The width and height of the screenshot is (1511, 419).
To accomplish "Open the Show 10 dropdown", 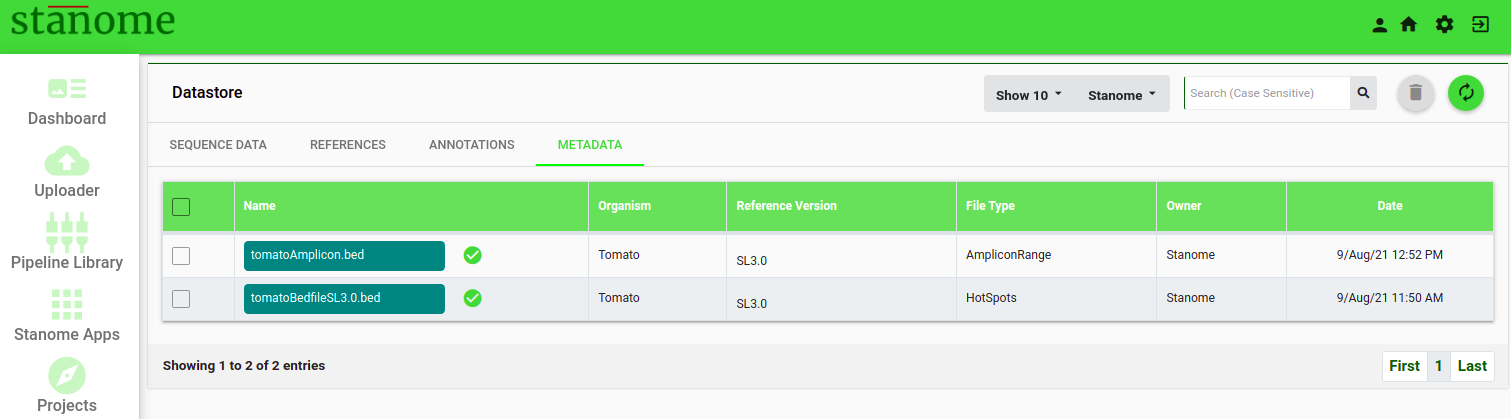I will (1029, 94).
